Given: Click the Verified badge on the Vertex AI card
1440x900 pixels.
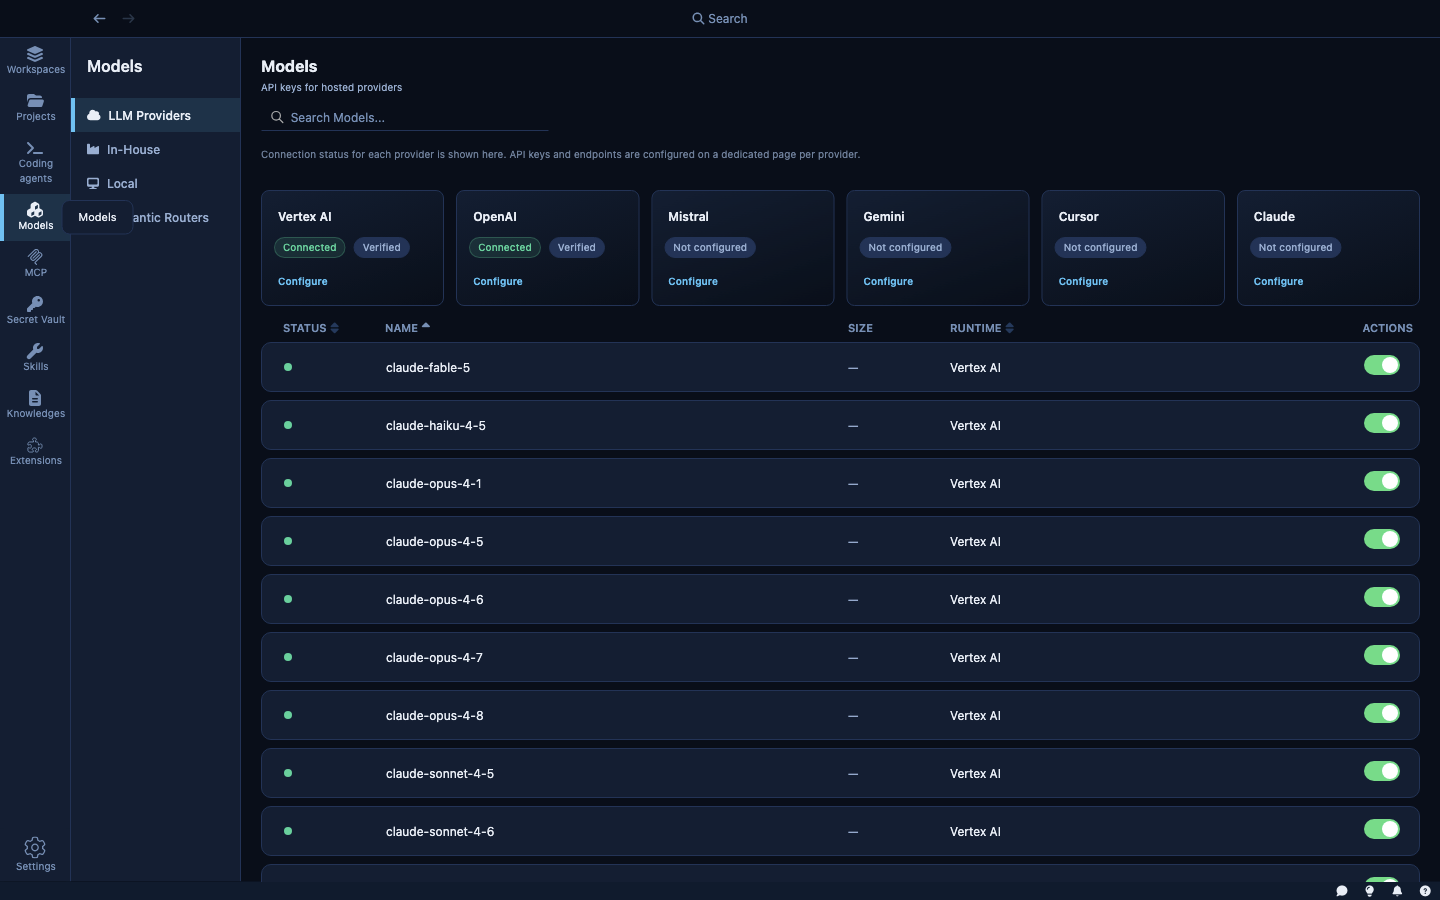Looking at the screenshot, I should click(x=382, y=247).
